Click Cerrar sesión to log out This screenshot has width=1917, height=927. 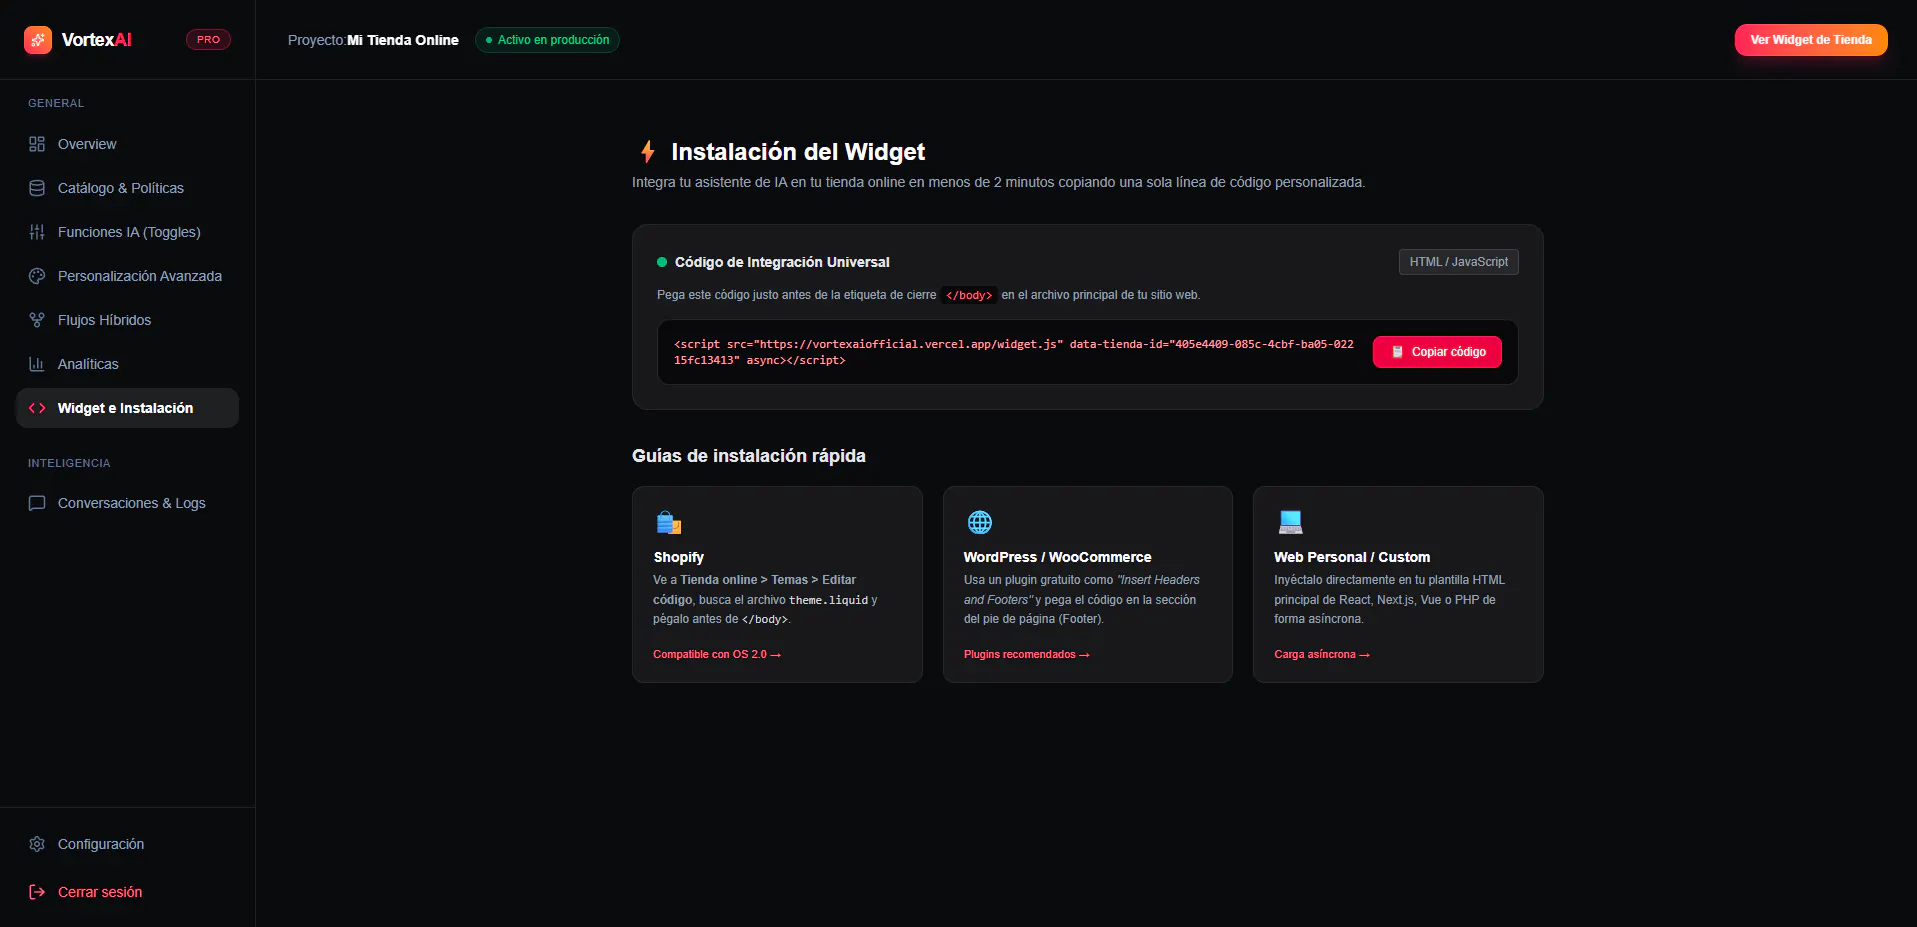pos(127,892)
